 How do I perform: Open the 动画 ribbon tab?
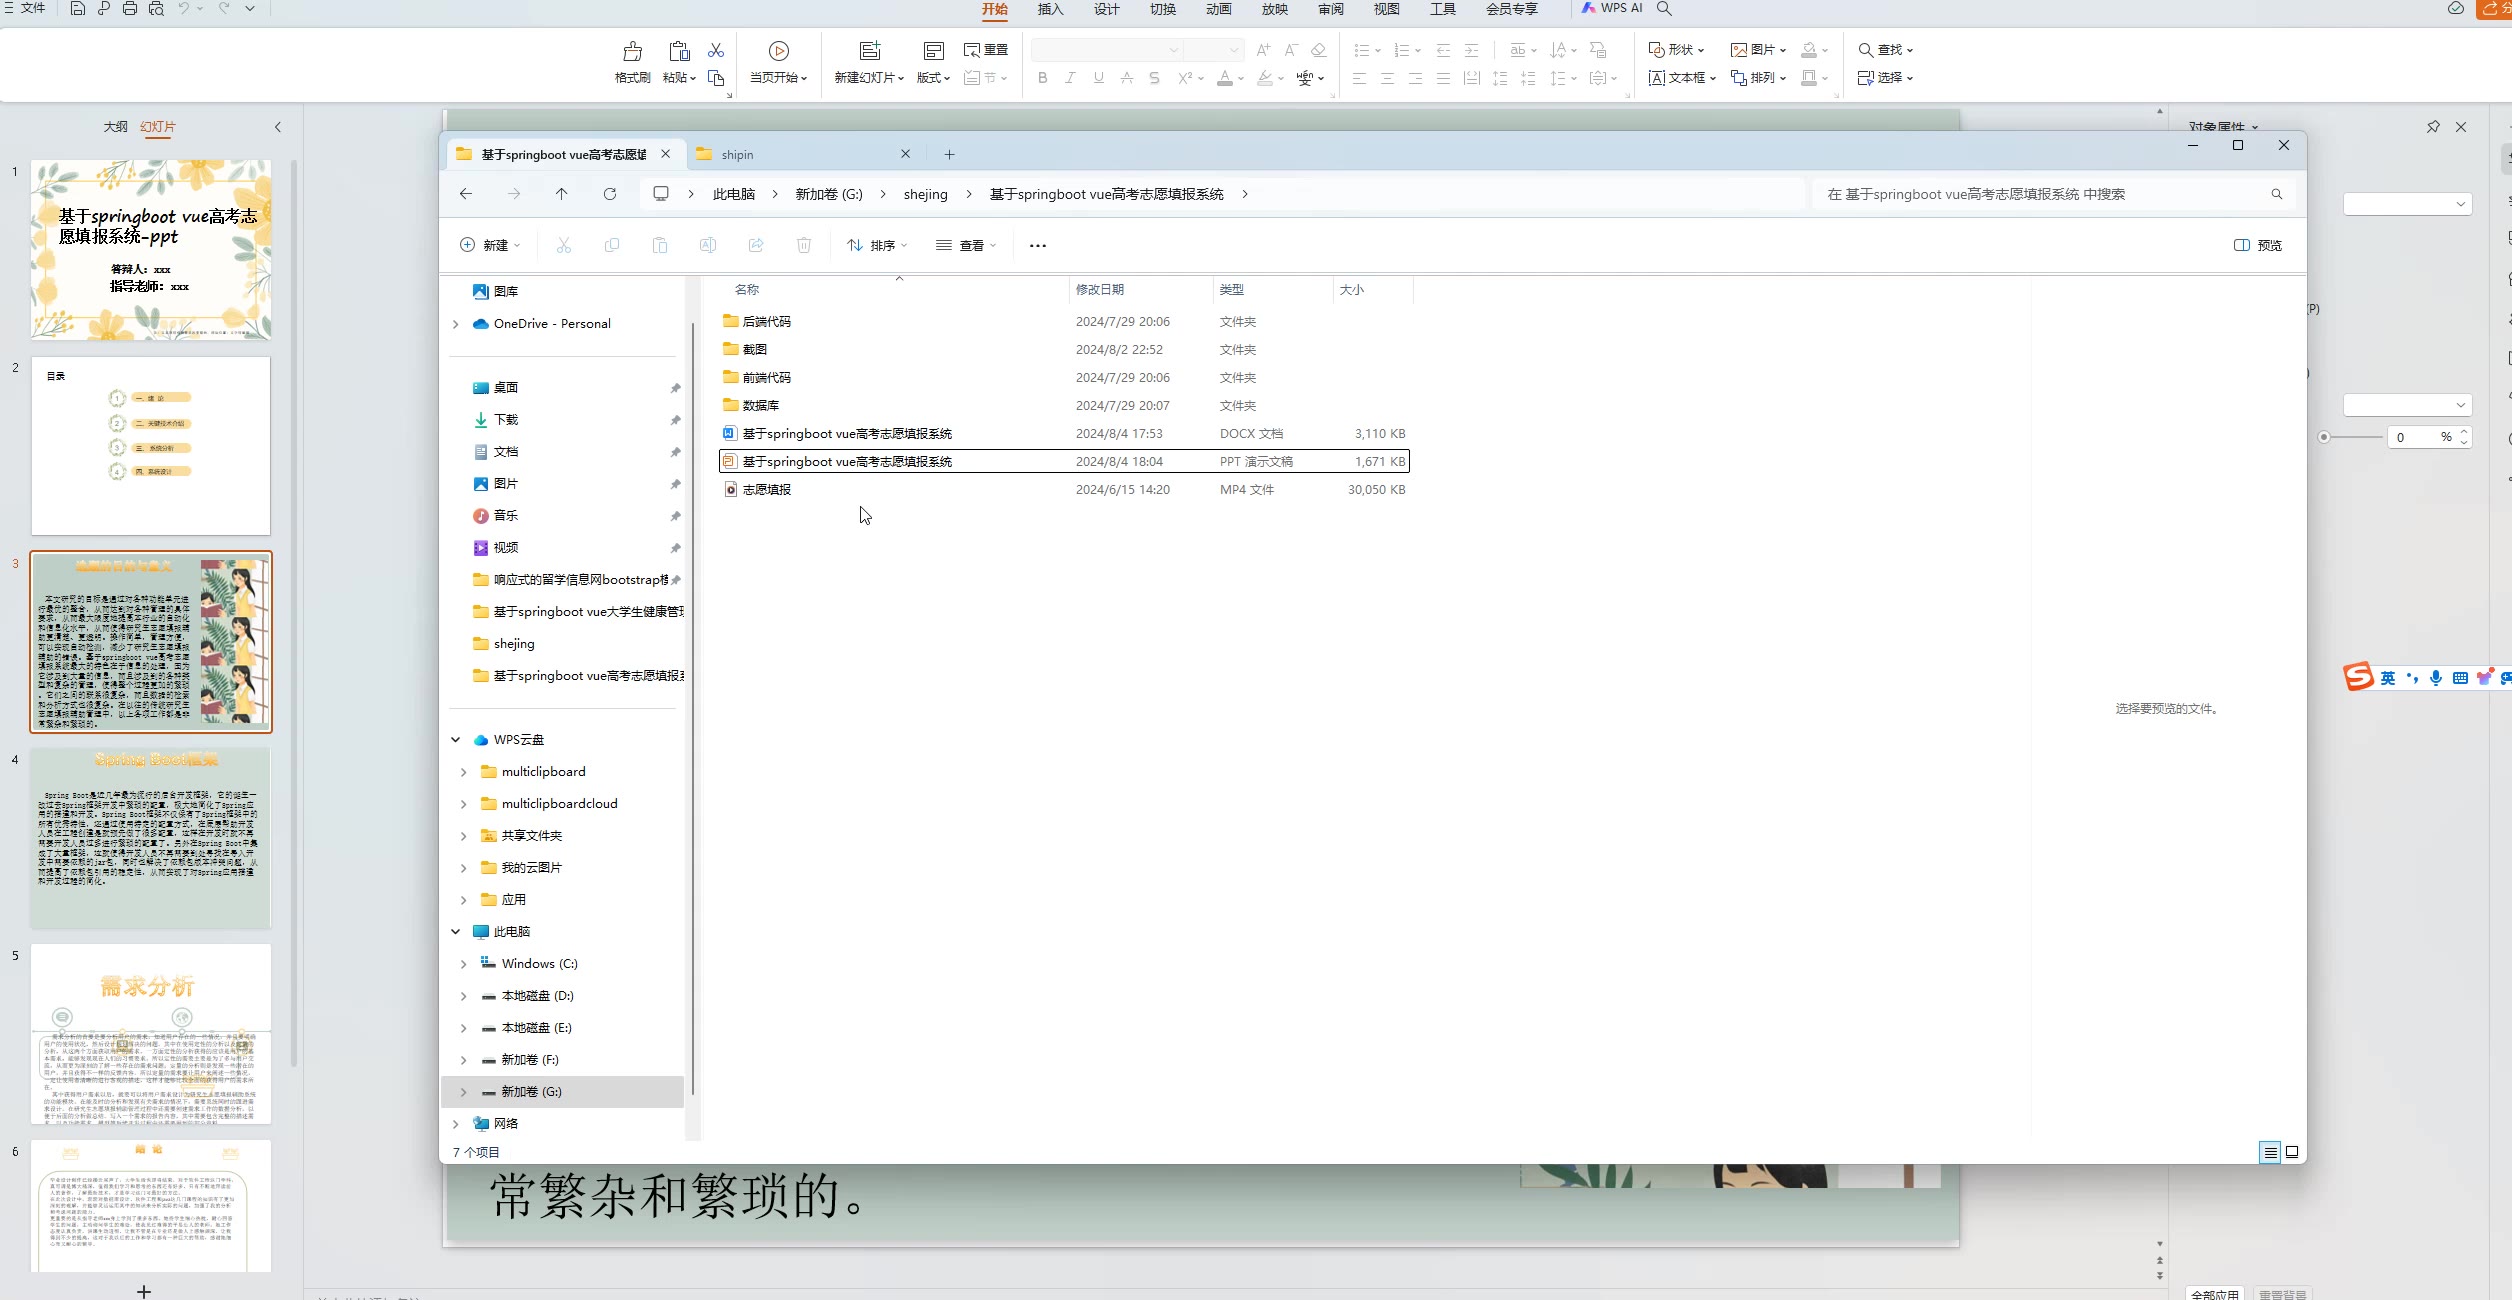(1218, 9)
